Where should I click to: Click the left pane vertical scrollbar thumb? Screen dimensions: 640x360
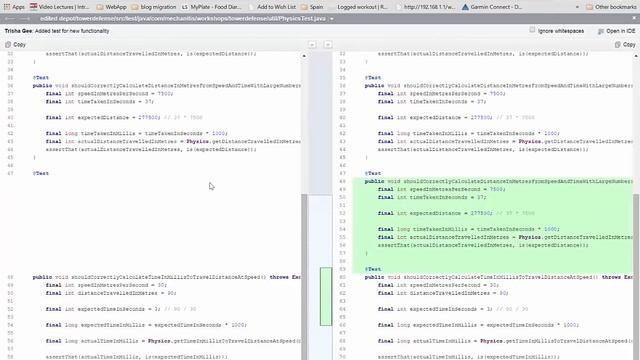click(x=304, y=277)
